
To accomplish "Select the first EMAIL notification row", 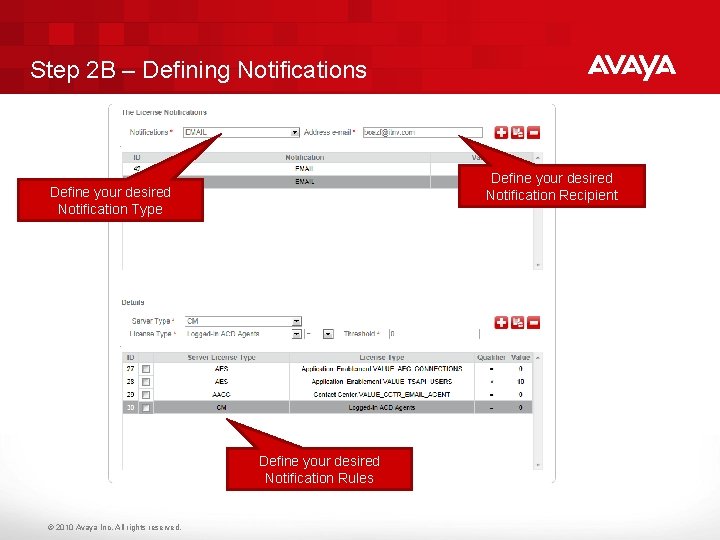I will click(328, 169).
